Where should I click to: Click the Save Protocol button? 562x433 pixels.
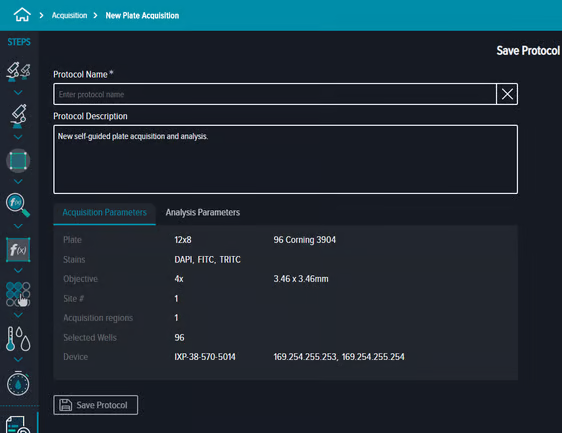pyautogui.click(x=95, y=405)
